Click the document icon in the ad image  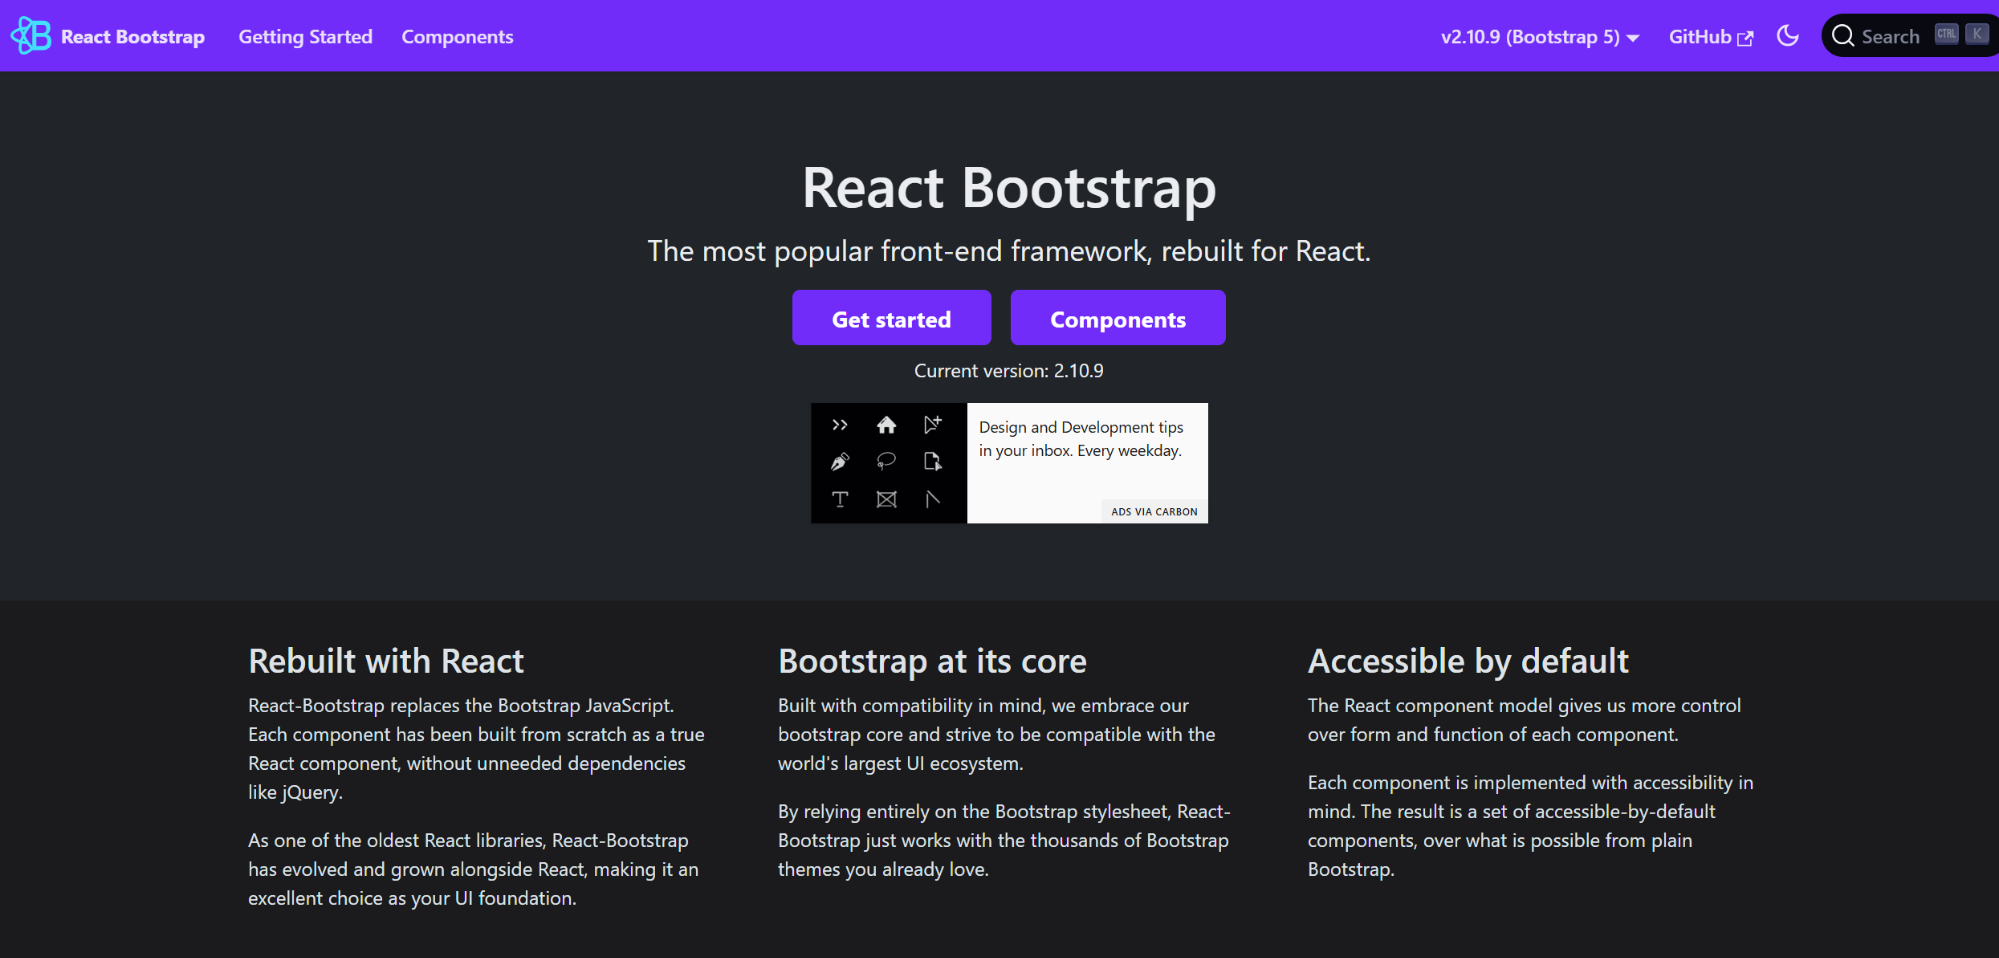point(932,461)
